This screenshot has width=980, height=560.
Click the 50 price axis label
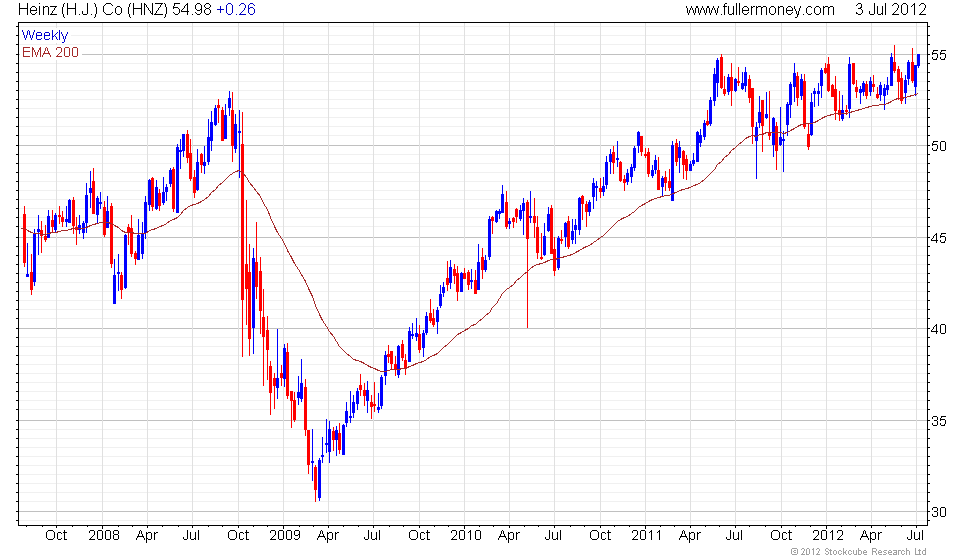939,146
